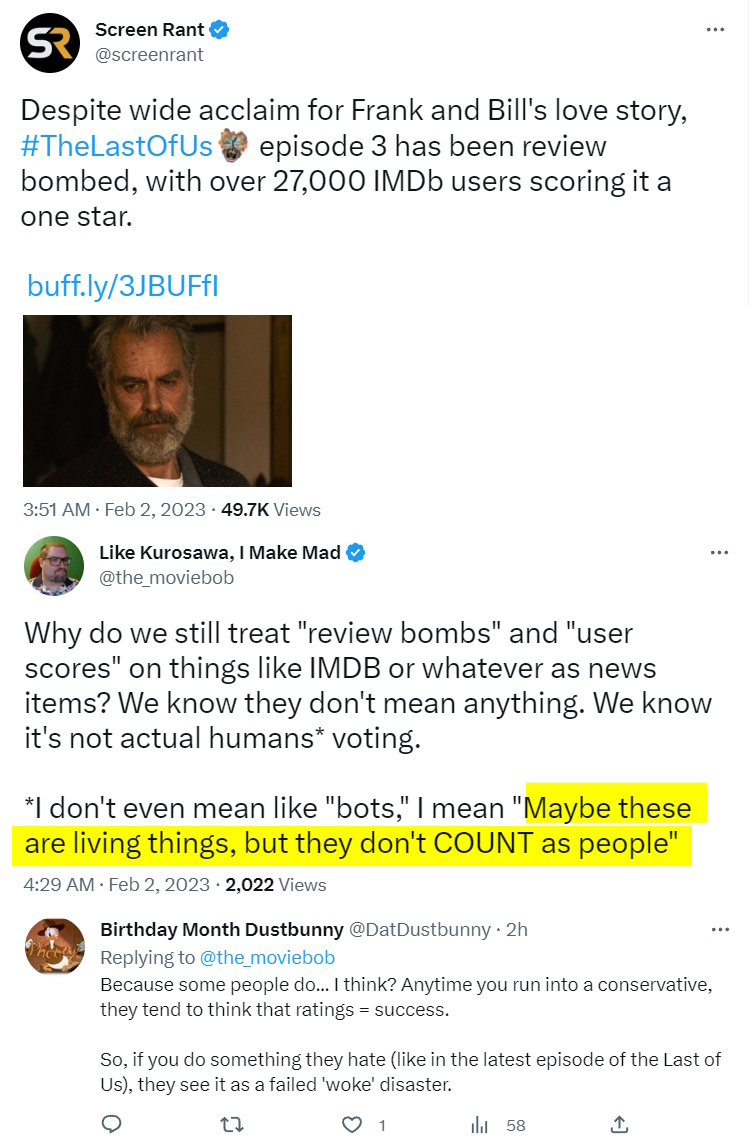
Task: Like Dustbunny's reply with heart icon
Action: click(353, 1125)
